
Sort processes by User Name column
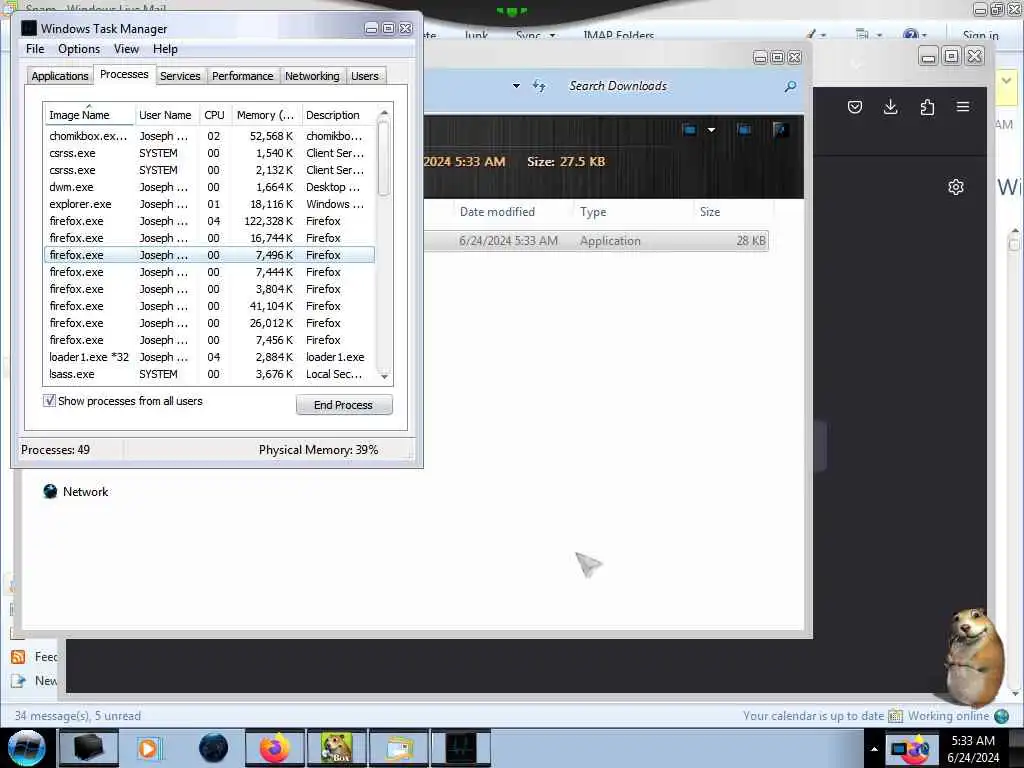[x=165, y=115]
